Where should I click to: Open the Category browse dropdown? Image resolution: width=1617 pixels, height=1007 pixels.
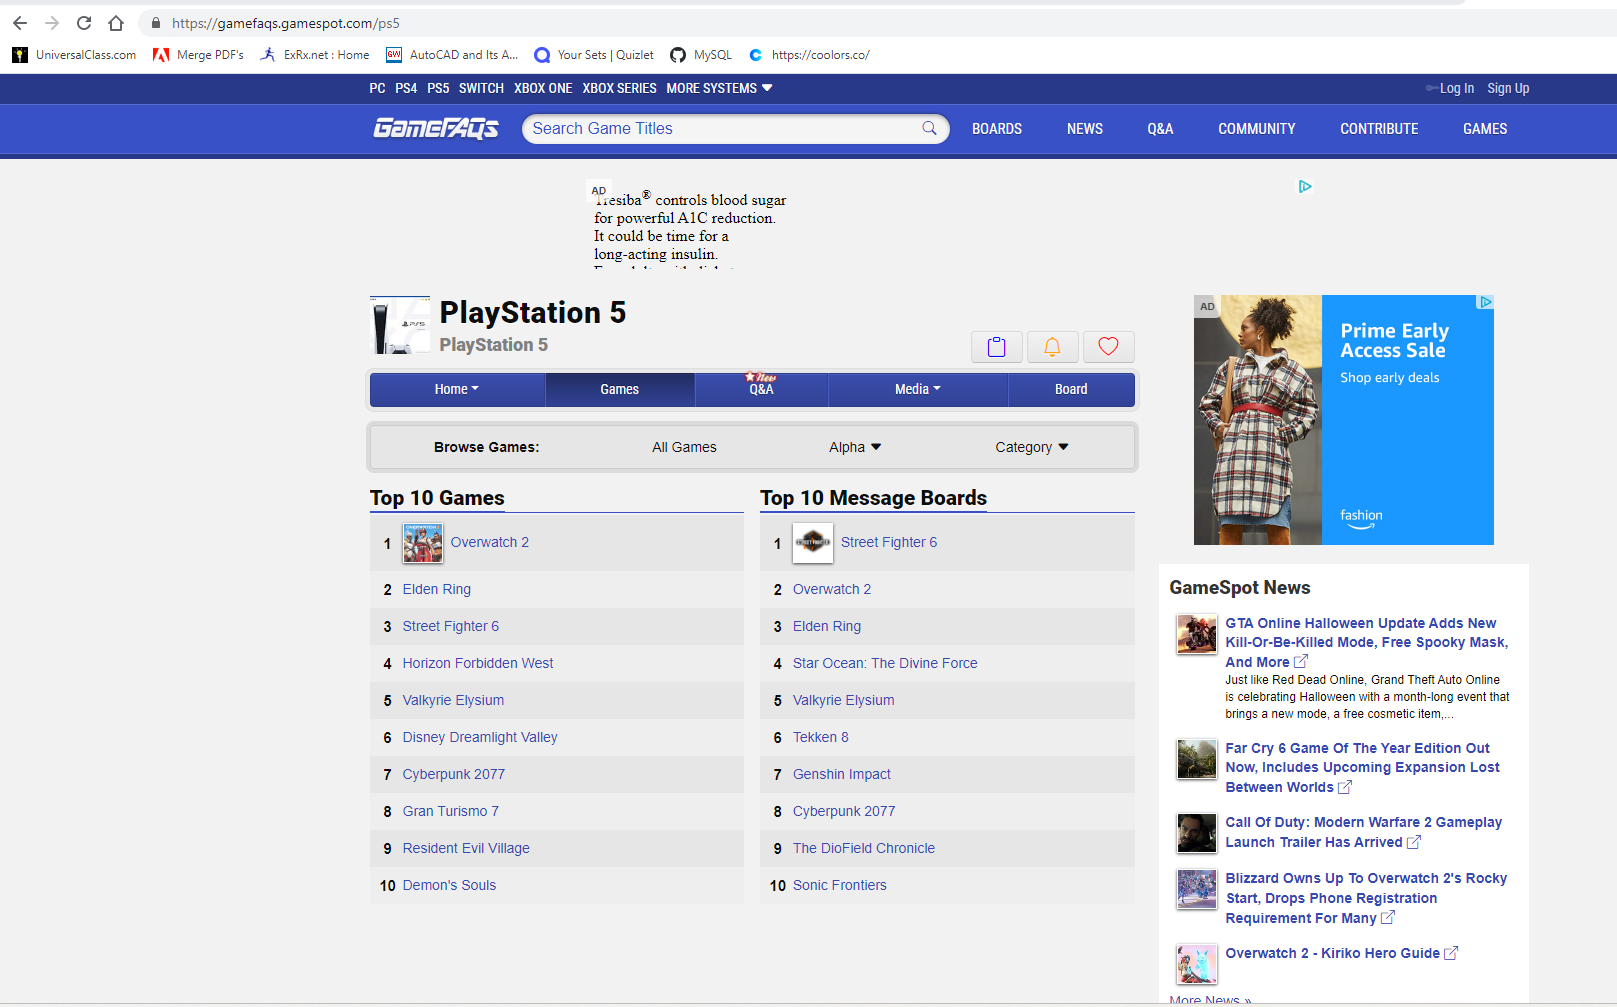pyautogui.click(x=1032, y=447)
